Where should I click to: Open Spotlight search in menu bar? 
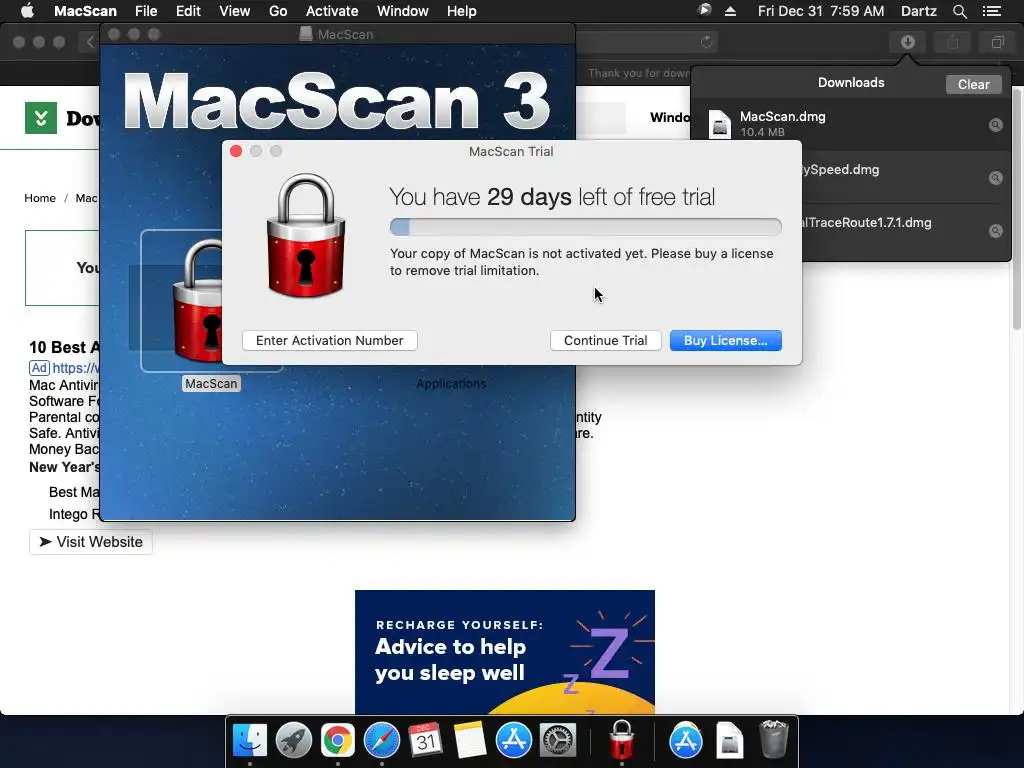coord(959,11)
